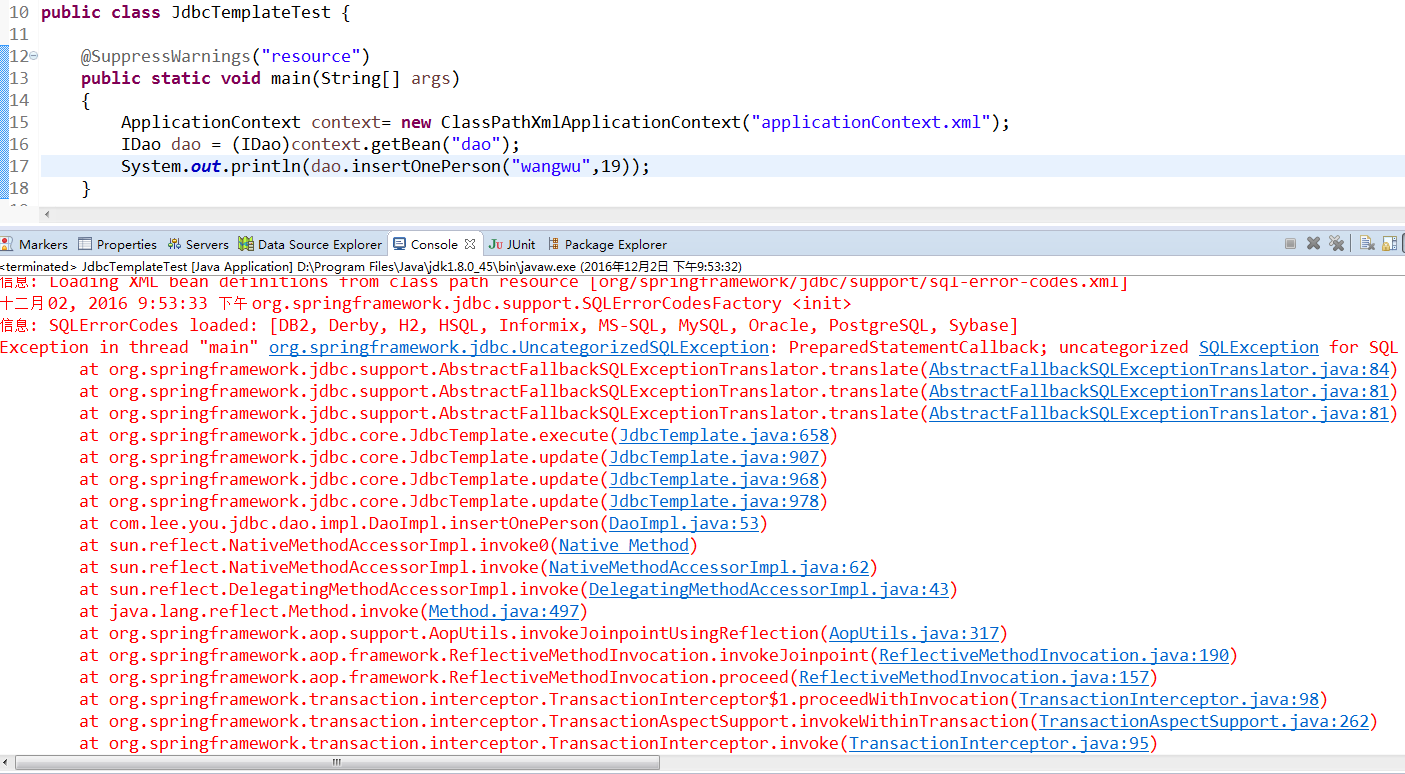Screen dimensions: 1405x774
Task: Collapse the main method fold marker on line 12
Action: click(34, 56)
